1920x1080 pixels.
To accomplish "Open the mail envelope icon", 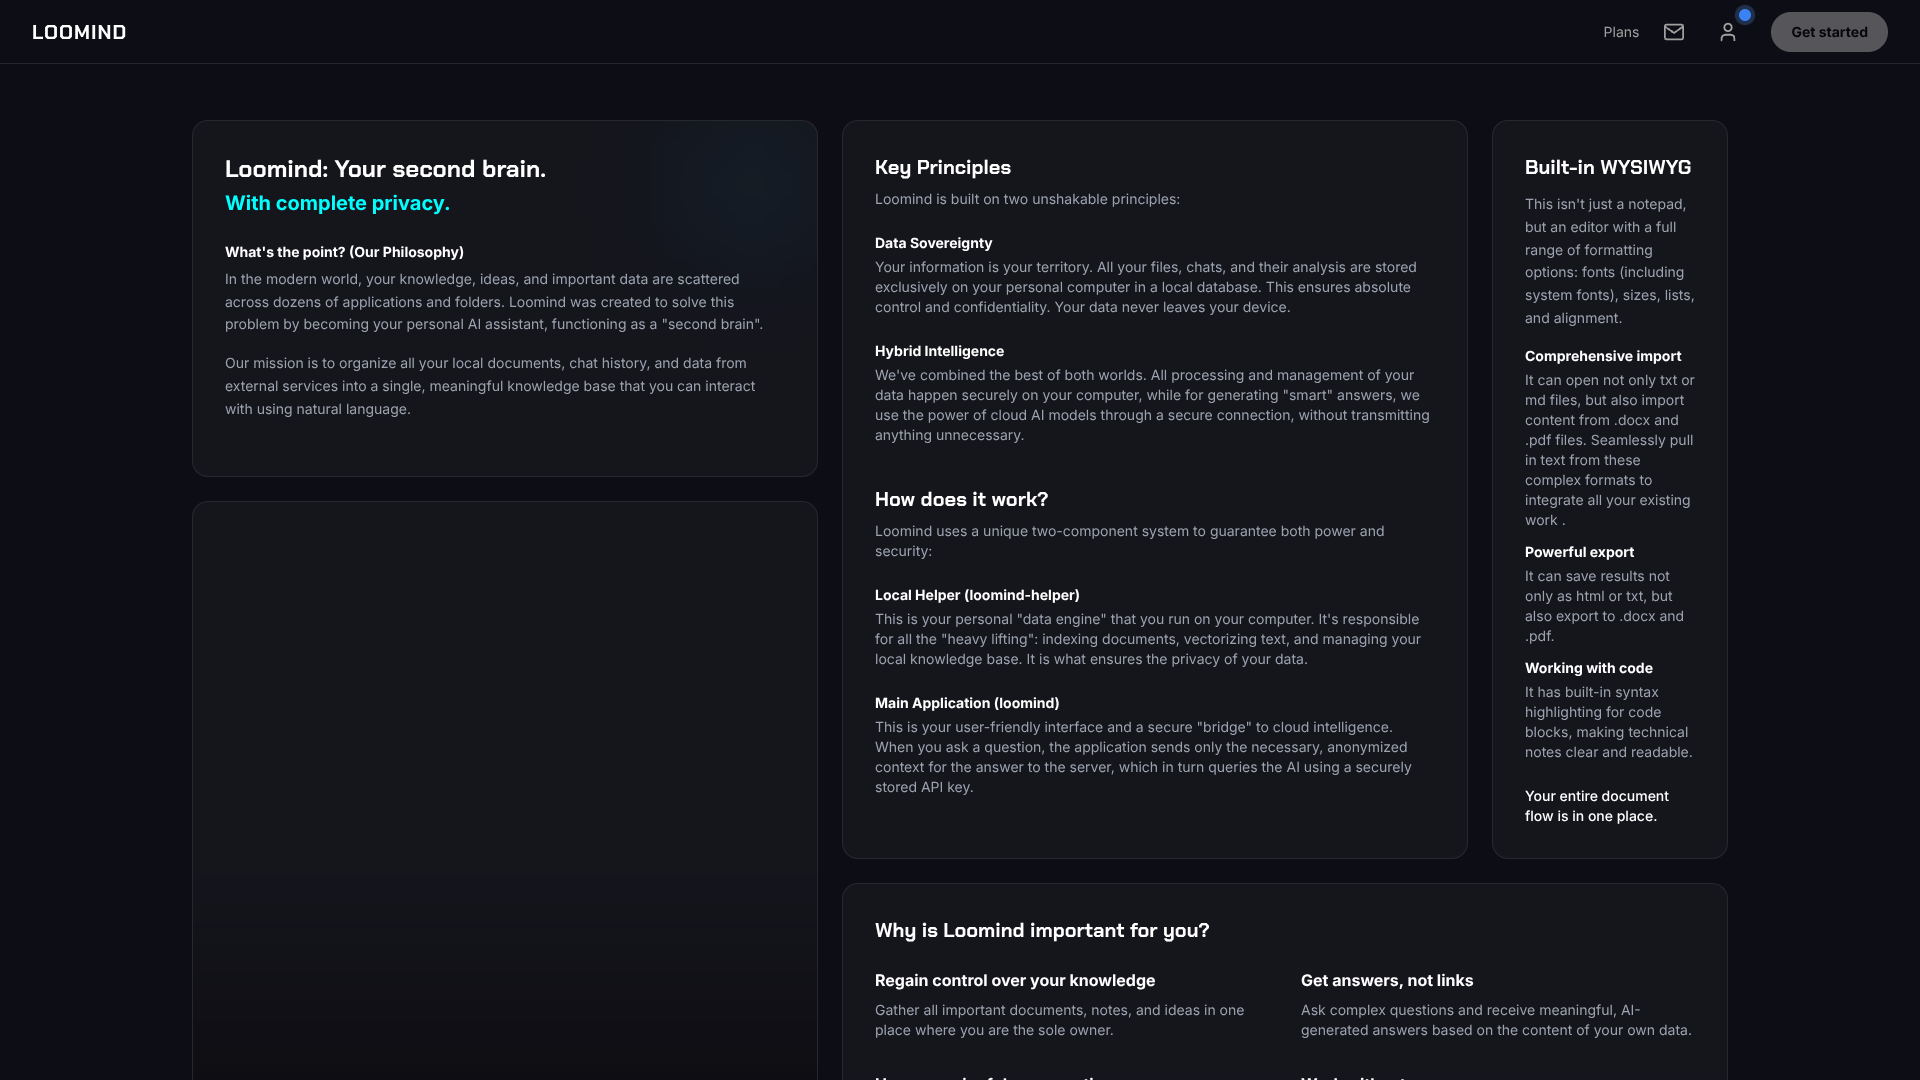I will pos(1673,31).
